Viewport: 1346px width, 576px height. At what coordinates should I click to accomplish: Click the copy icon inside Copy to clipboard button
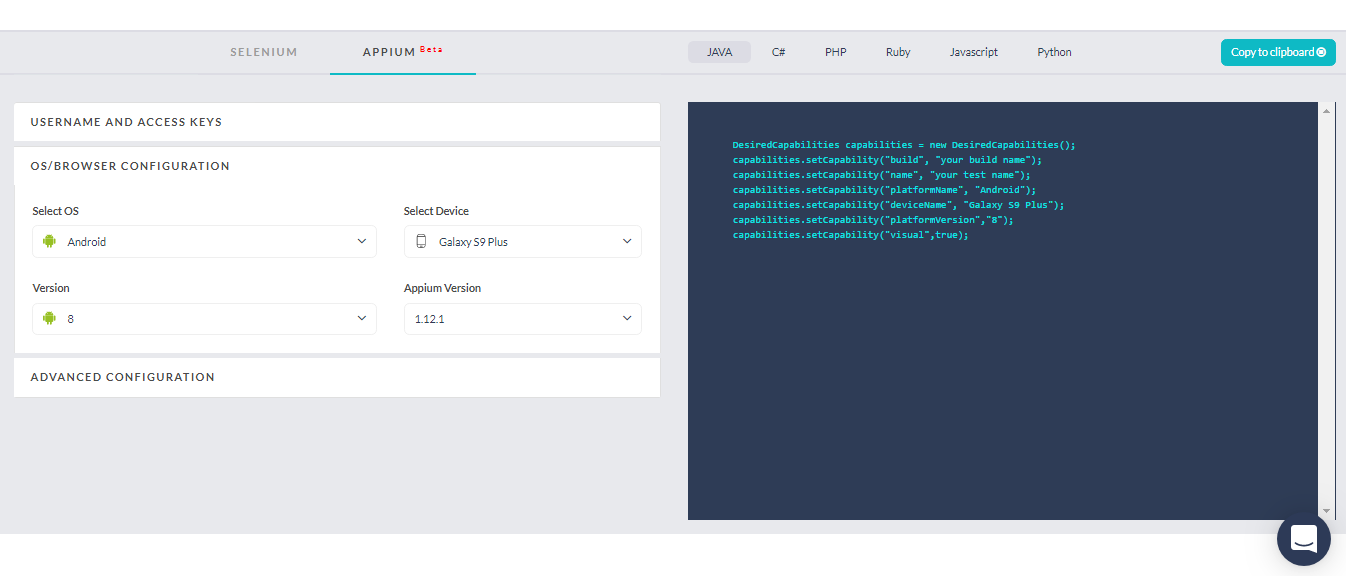pyautogui.click(x=1322, y=52)
